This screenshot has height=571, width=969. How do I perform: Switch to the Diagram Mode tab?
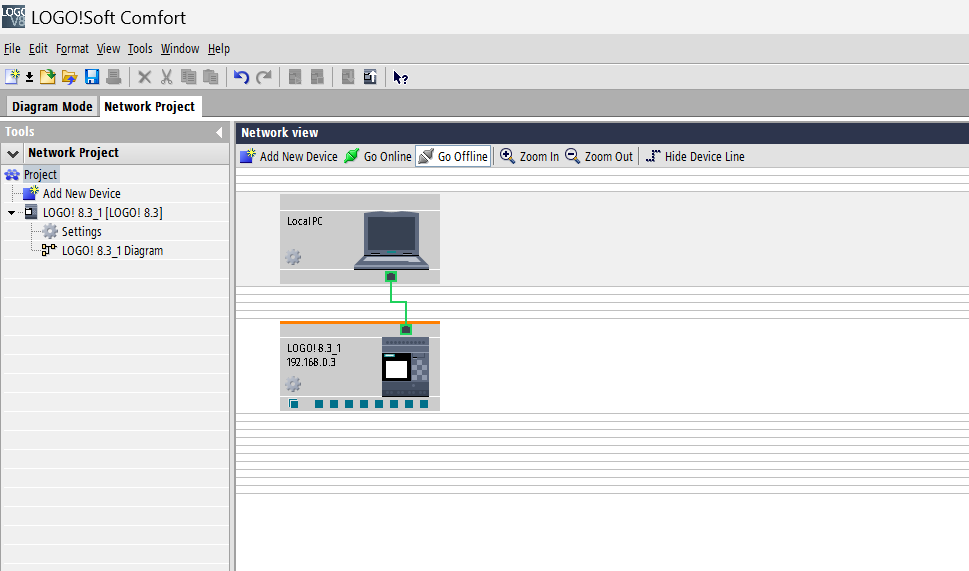tap(53, 106)
